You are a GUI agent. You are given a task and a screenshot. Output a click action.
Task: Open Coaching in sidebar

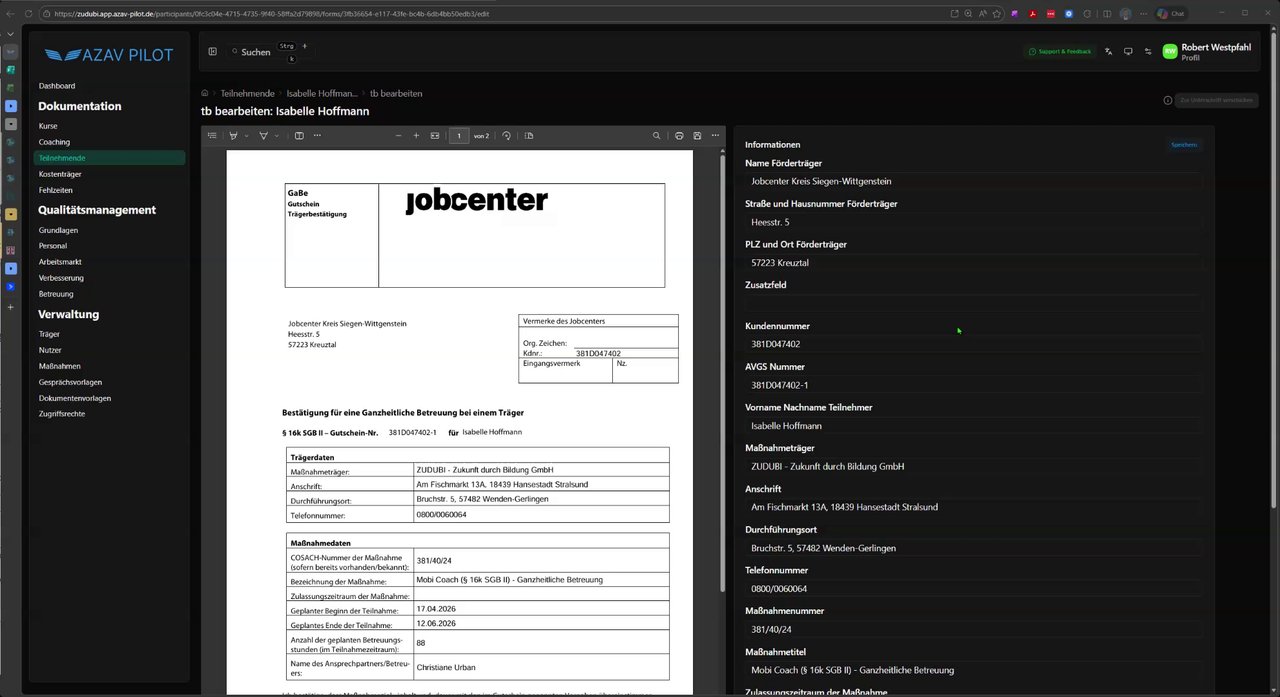[x=54, y=142]
